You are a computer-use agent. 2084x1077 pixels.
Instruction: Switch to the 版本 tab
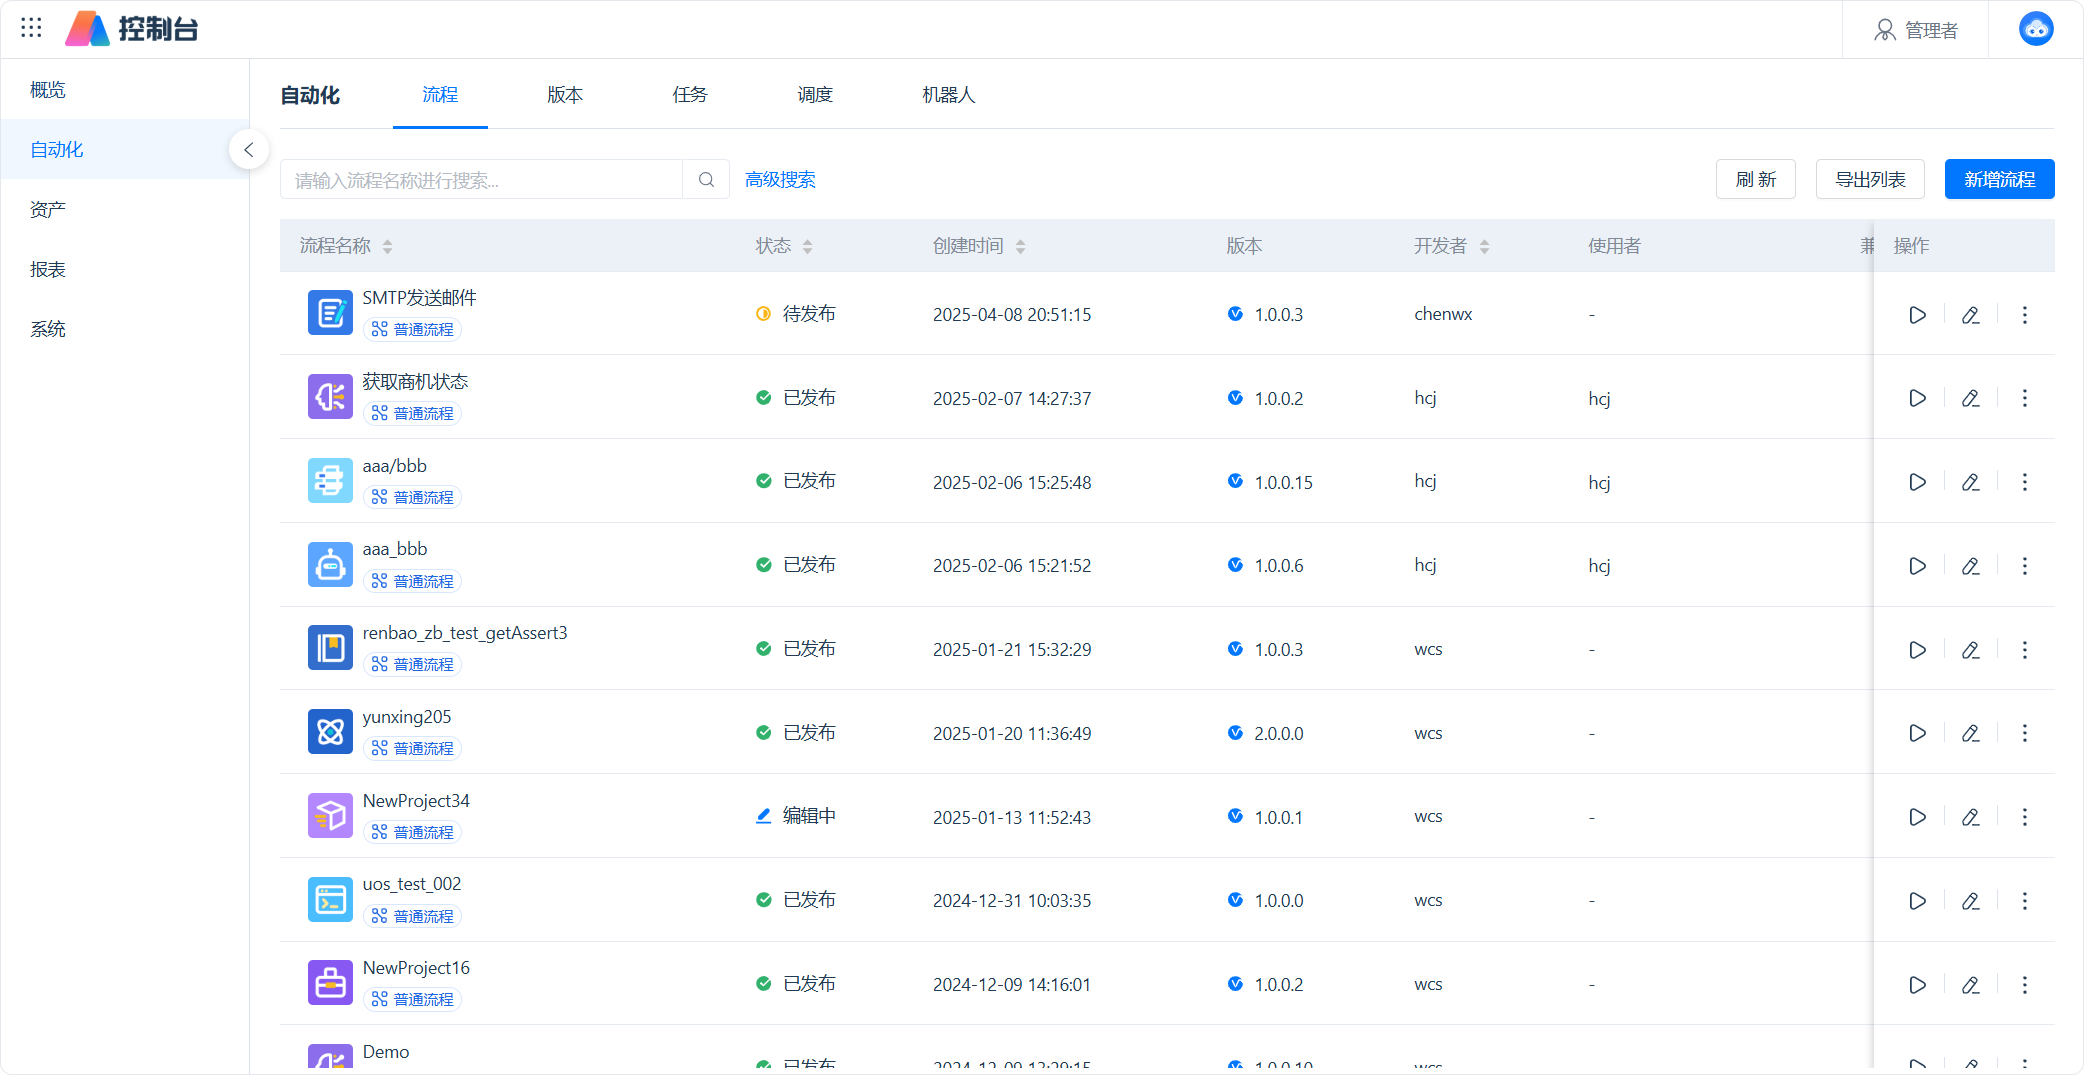pos(565,95)
